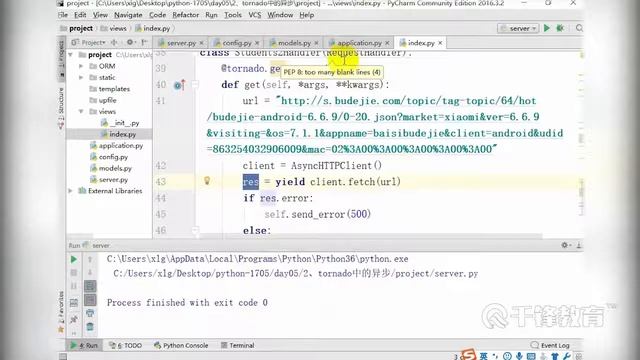Toggle soft-wrap in Run console
Screen dimensions: 640x360
click(x=90, y=286)
